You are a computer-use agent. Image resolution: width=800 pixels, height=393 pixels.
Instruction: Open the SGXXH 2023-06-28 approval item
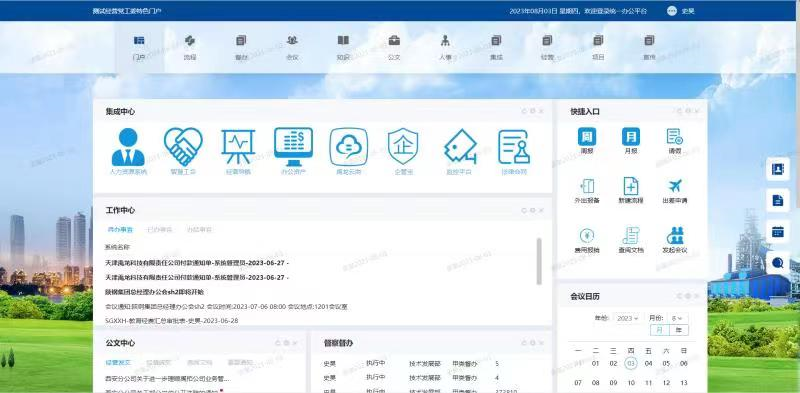click(x=171, y=320)
